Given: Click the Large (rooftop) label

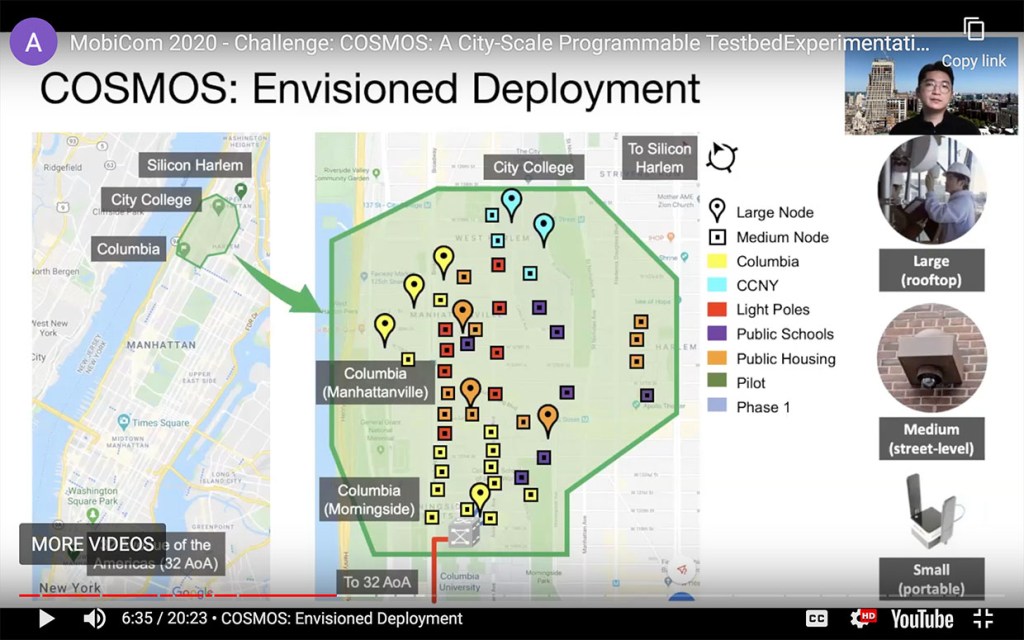Looking at the screenshot, I should coord(931,270).
